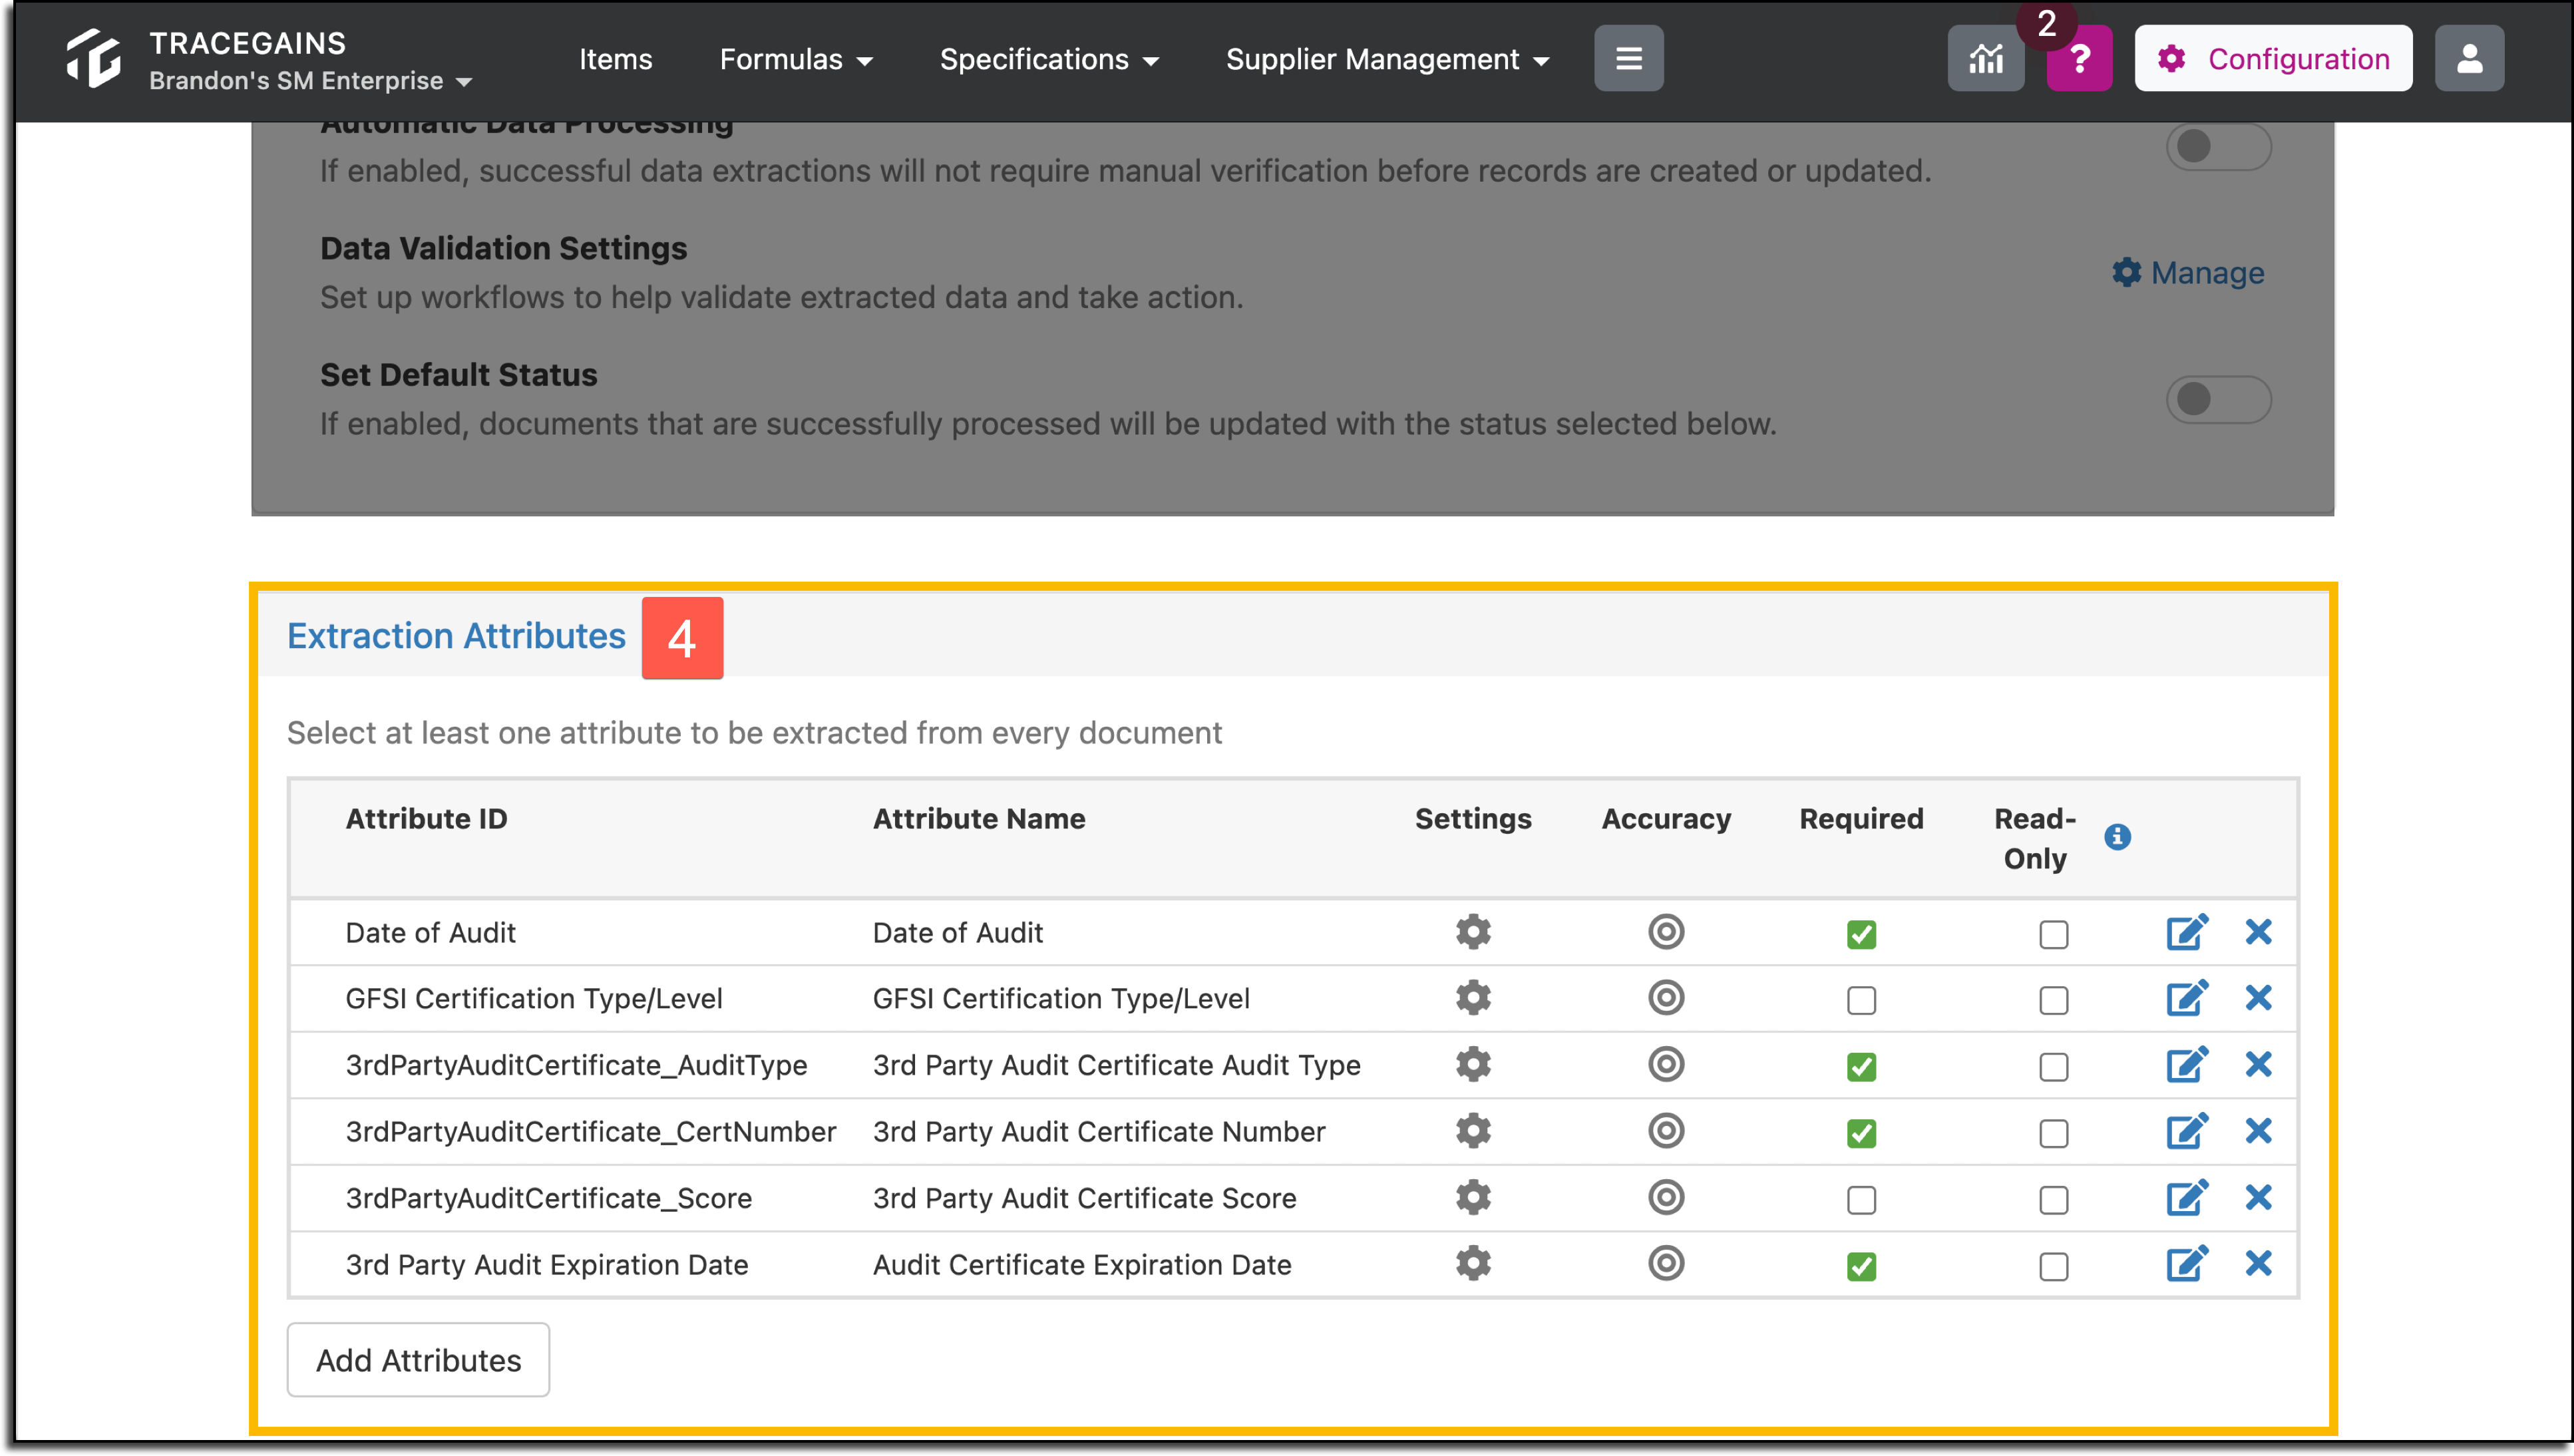Open the Configuration page

pos(2273,59)
